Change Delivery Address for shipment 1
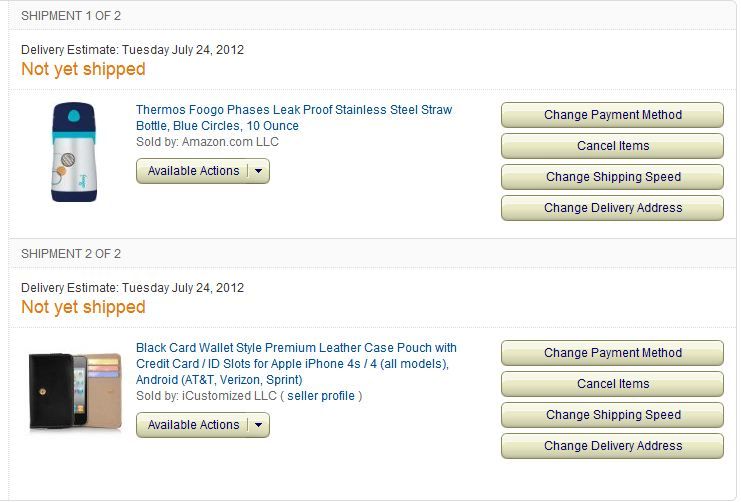This screenshot has height=502, width=741. pyautogui.click(x=612, y=208)
